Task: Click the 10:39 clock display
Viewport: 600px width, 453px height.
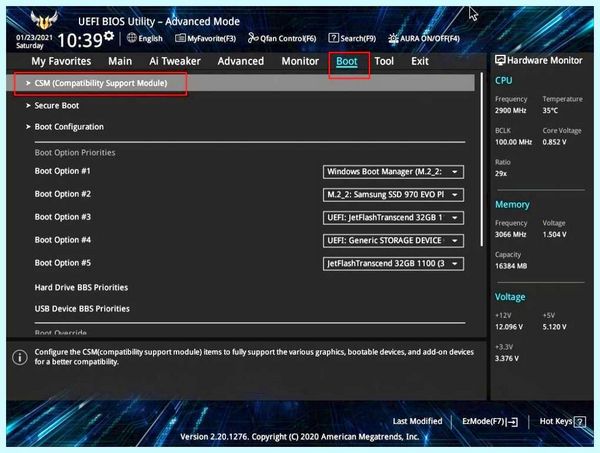Action: 80,40
